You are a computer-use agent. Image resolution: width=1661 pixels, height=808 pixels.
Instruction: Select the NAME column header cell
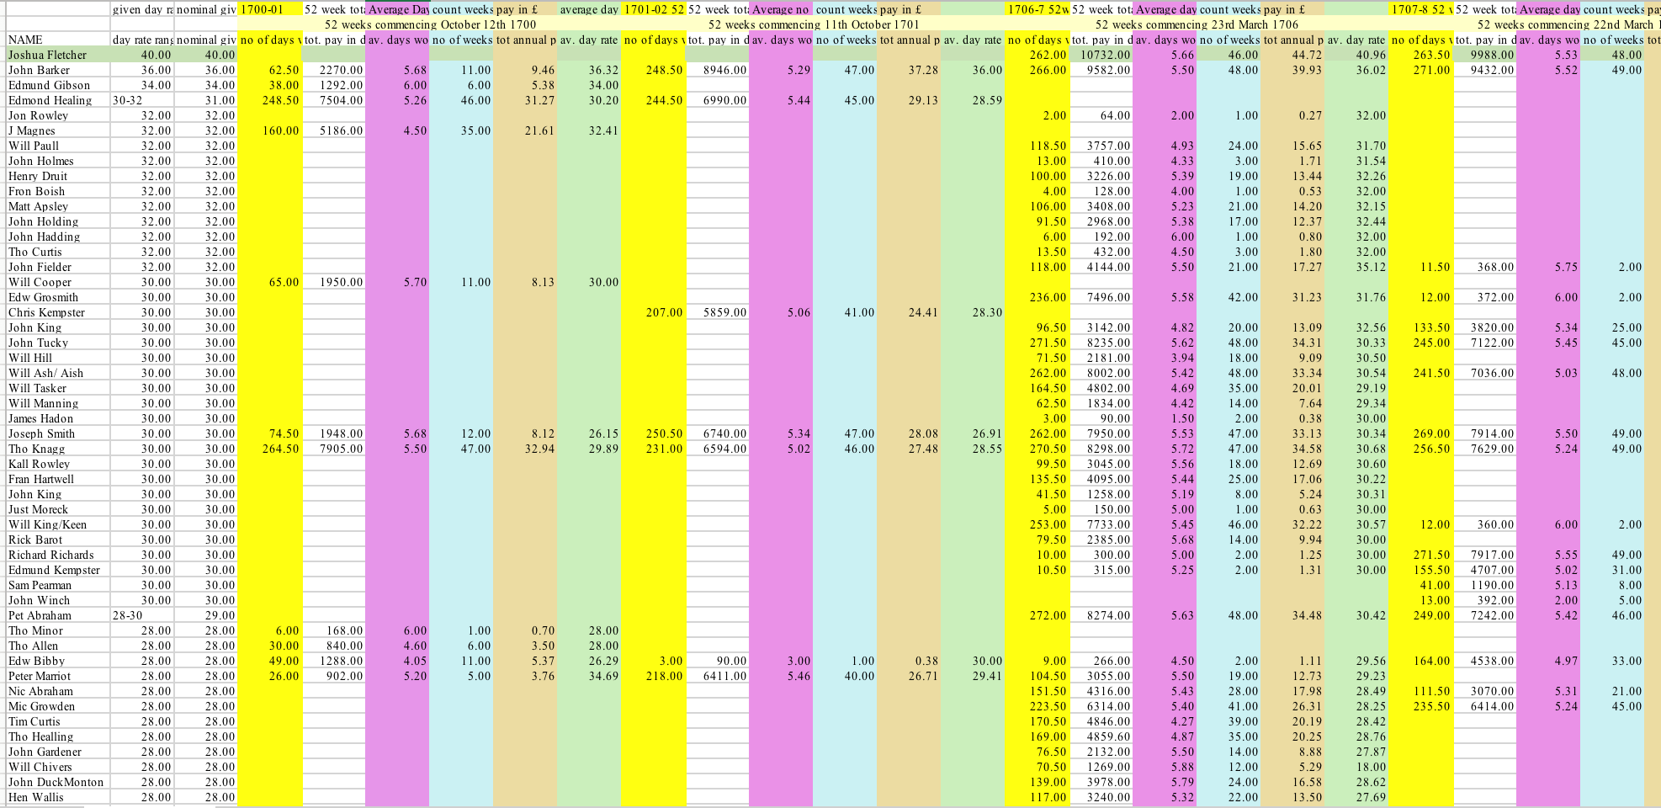point(26,40)
